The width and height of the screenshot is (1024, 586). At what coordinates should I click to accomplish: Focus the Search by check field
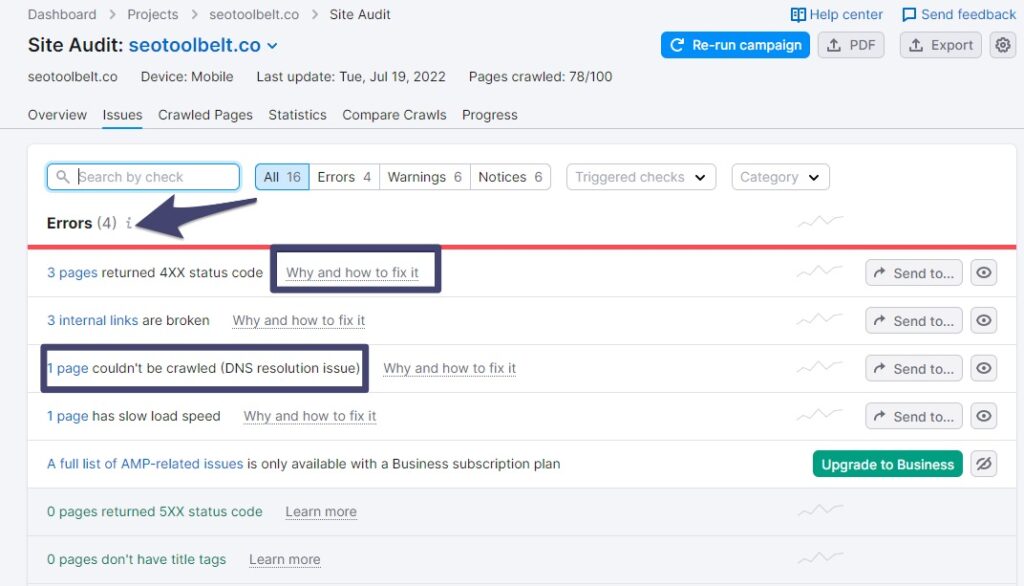(143, 177)
